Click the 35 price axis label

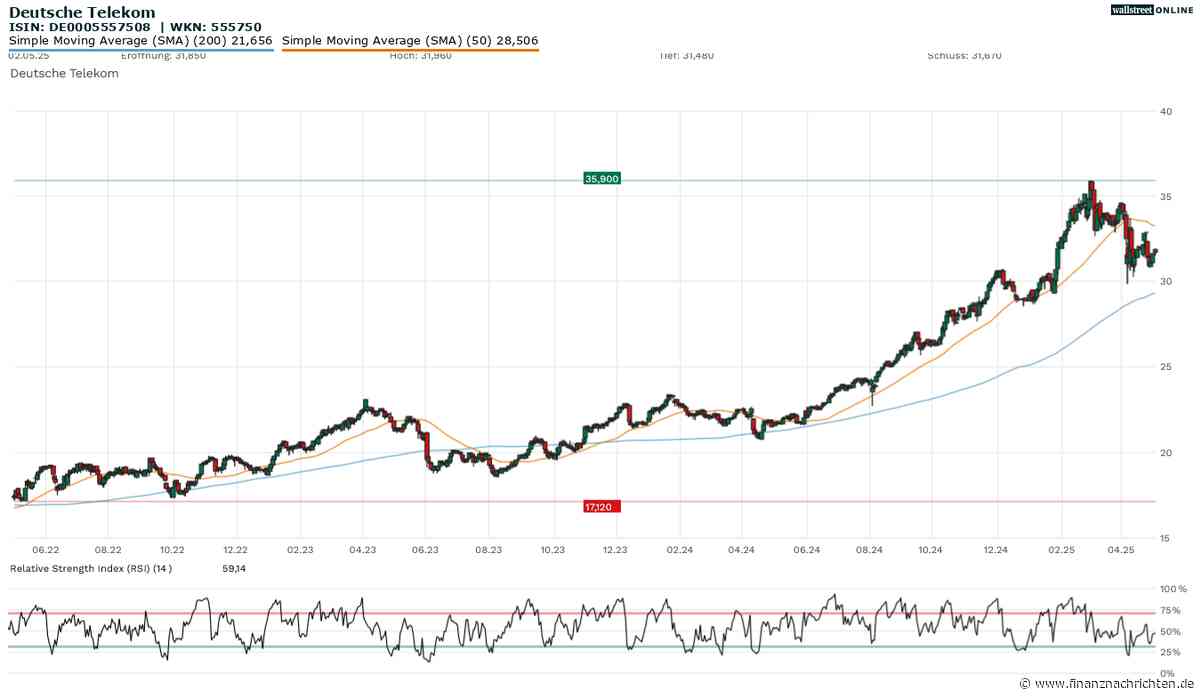point(1166,196)
